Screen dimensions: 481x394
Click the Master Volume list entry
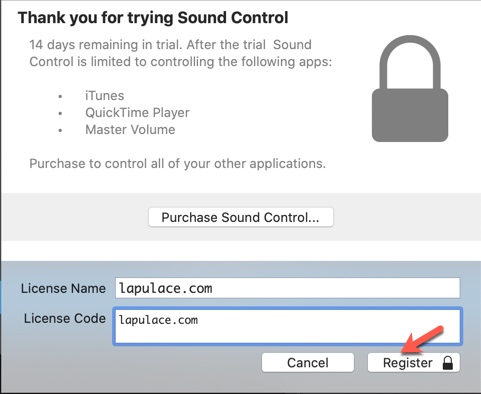click(x=130, y=130)
